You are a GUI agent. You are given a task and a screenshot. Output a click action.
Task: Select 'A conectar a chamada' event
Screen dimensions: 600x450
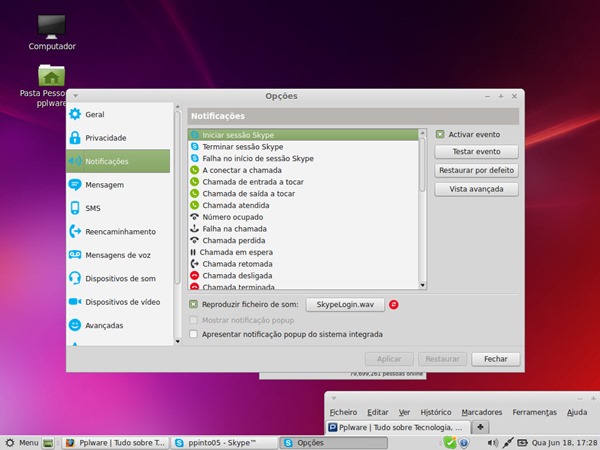(x=303, y=170)
